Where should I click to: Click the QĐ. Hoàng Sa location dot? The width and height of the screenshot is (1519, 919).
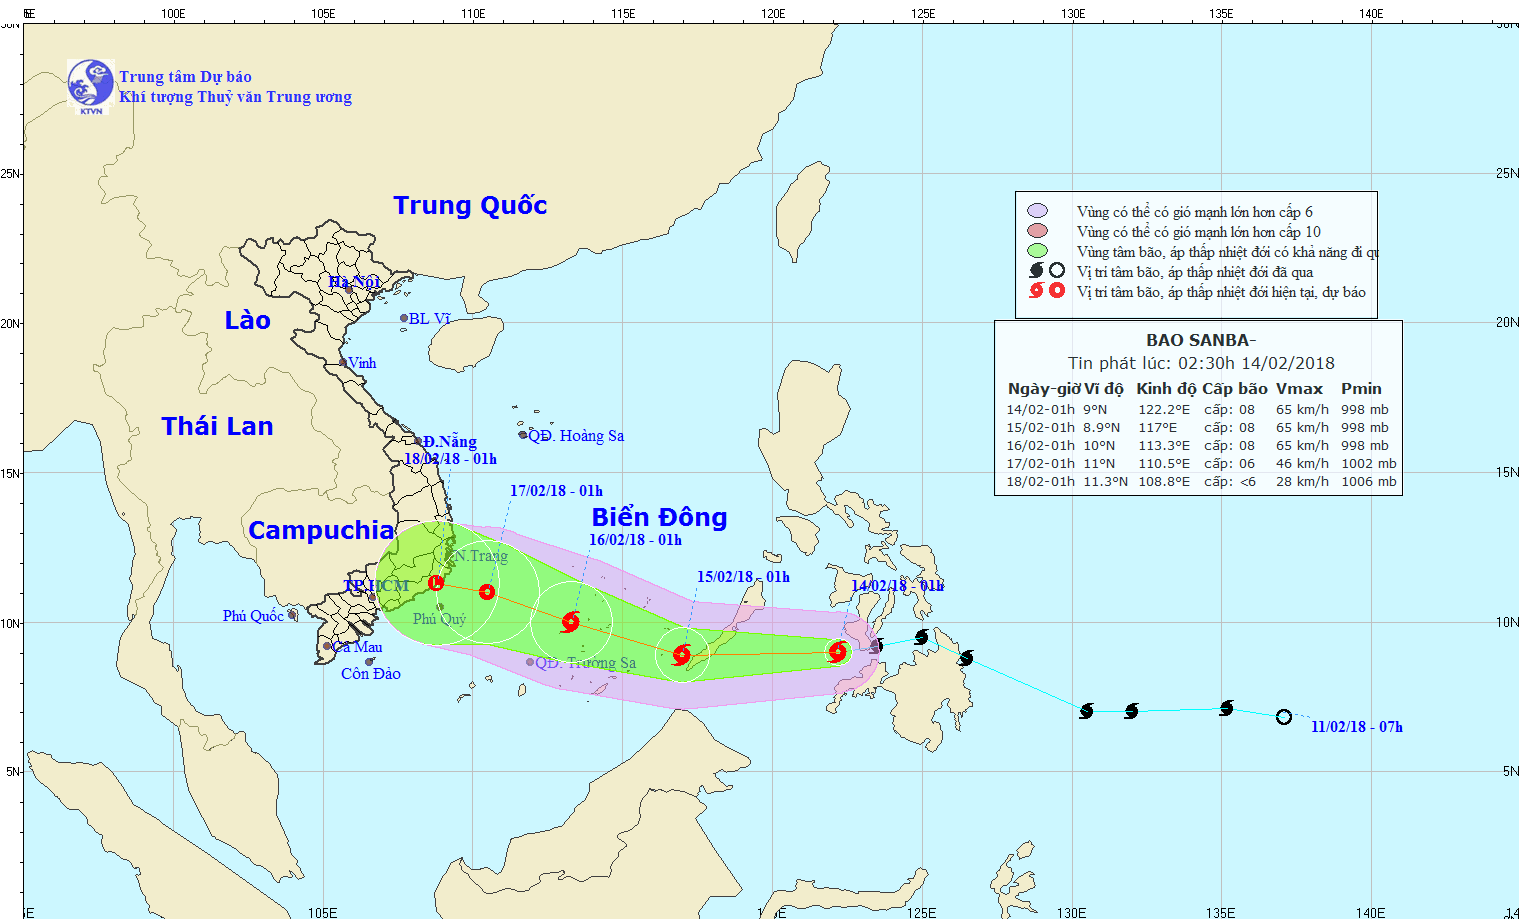[x=523, y=435]
